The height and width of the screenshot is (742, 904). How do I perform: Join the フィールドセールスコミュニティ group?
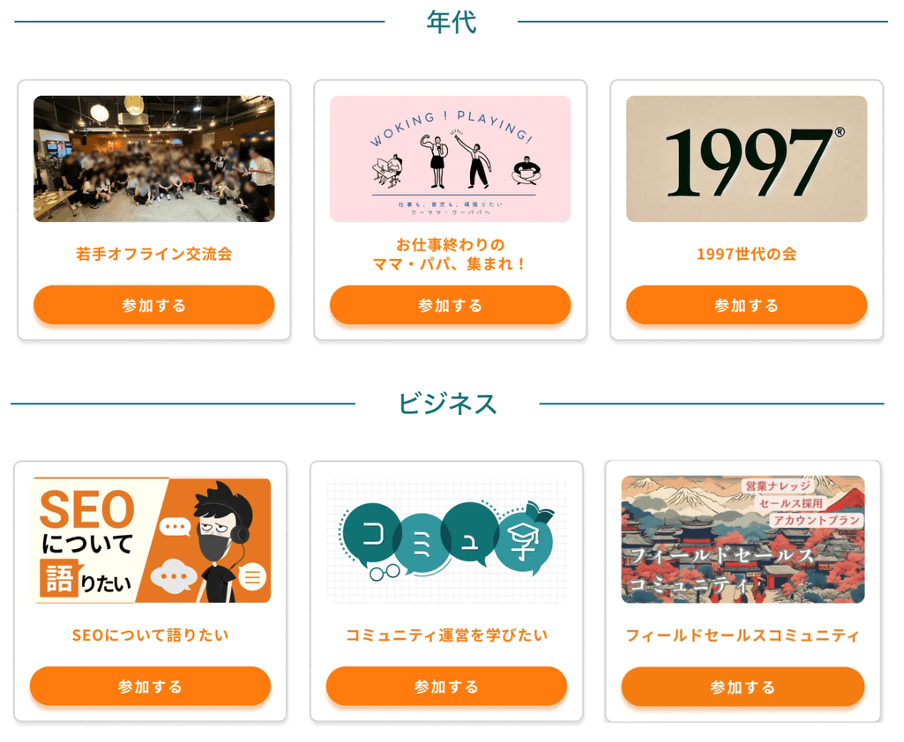coord(743,687)
